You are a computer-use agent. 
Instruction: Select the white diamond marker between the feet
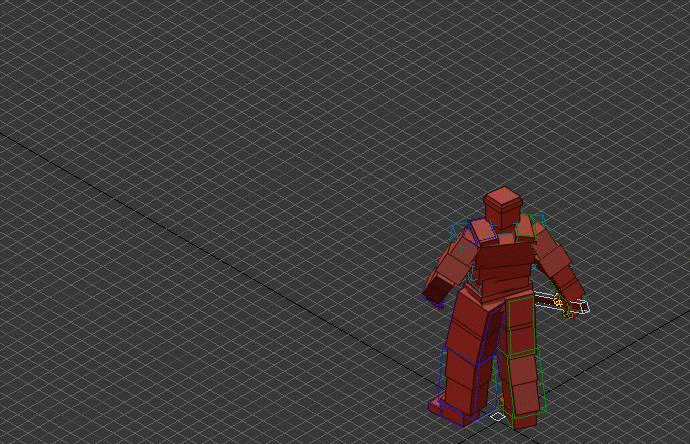[498, 416]
